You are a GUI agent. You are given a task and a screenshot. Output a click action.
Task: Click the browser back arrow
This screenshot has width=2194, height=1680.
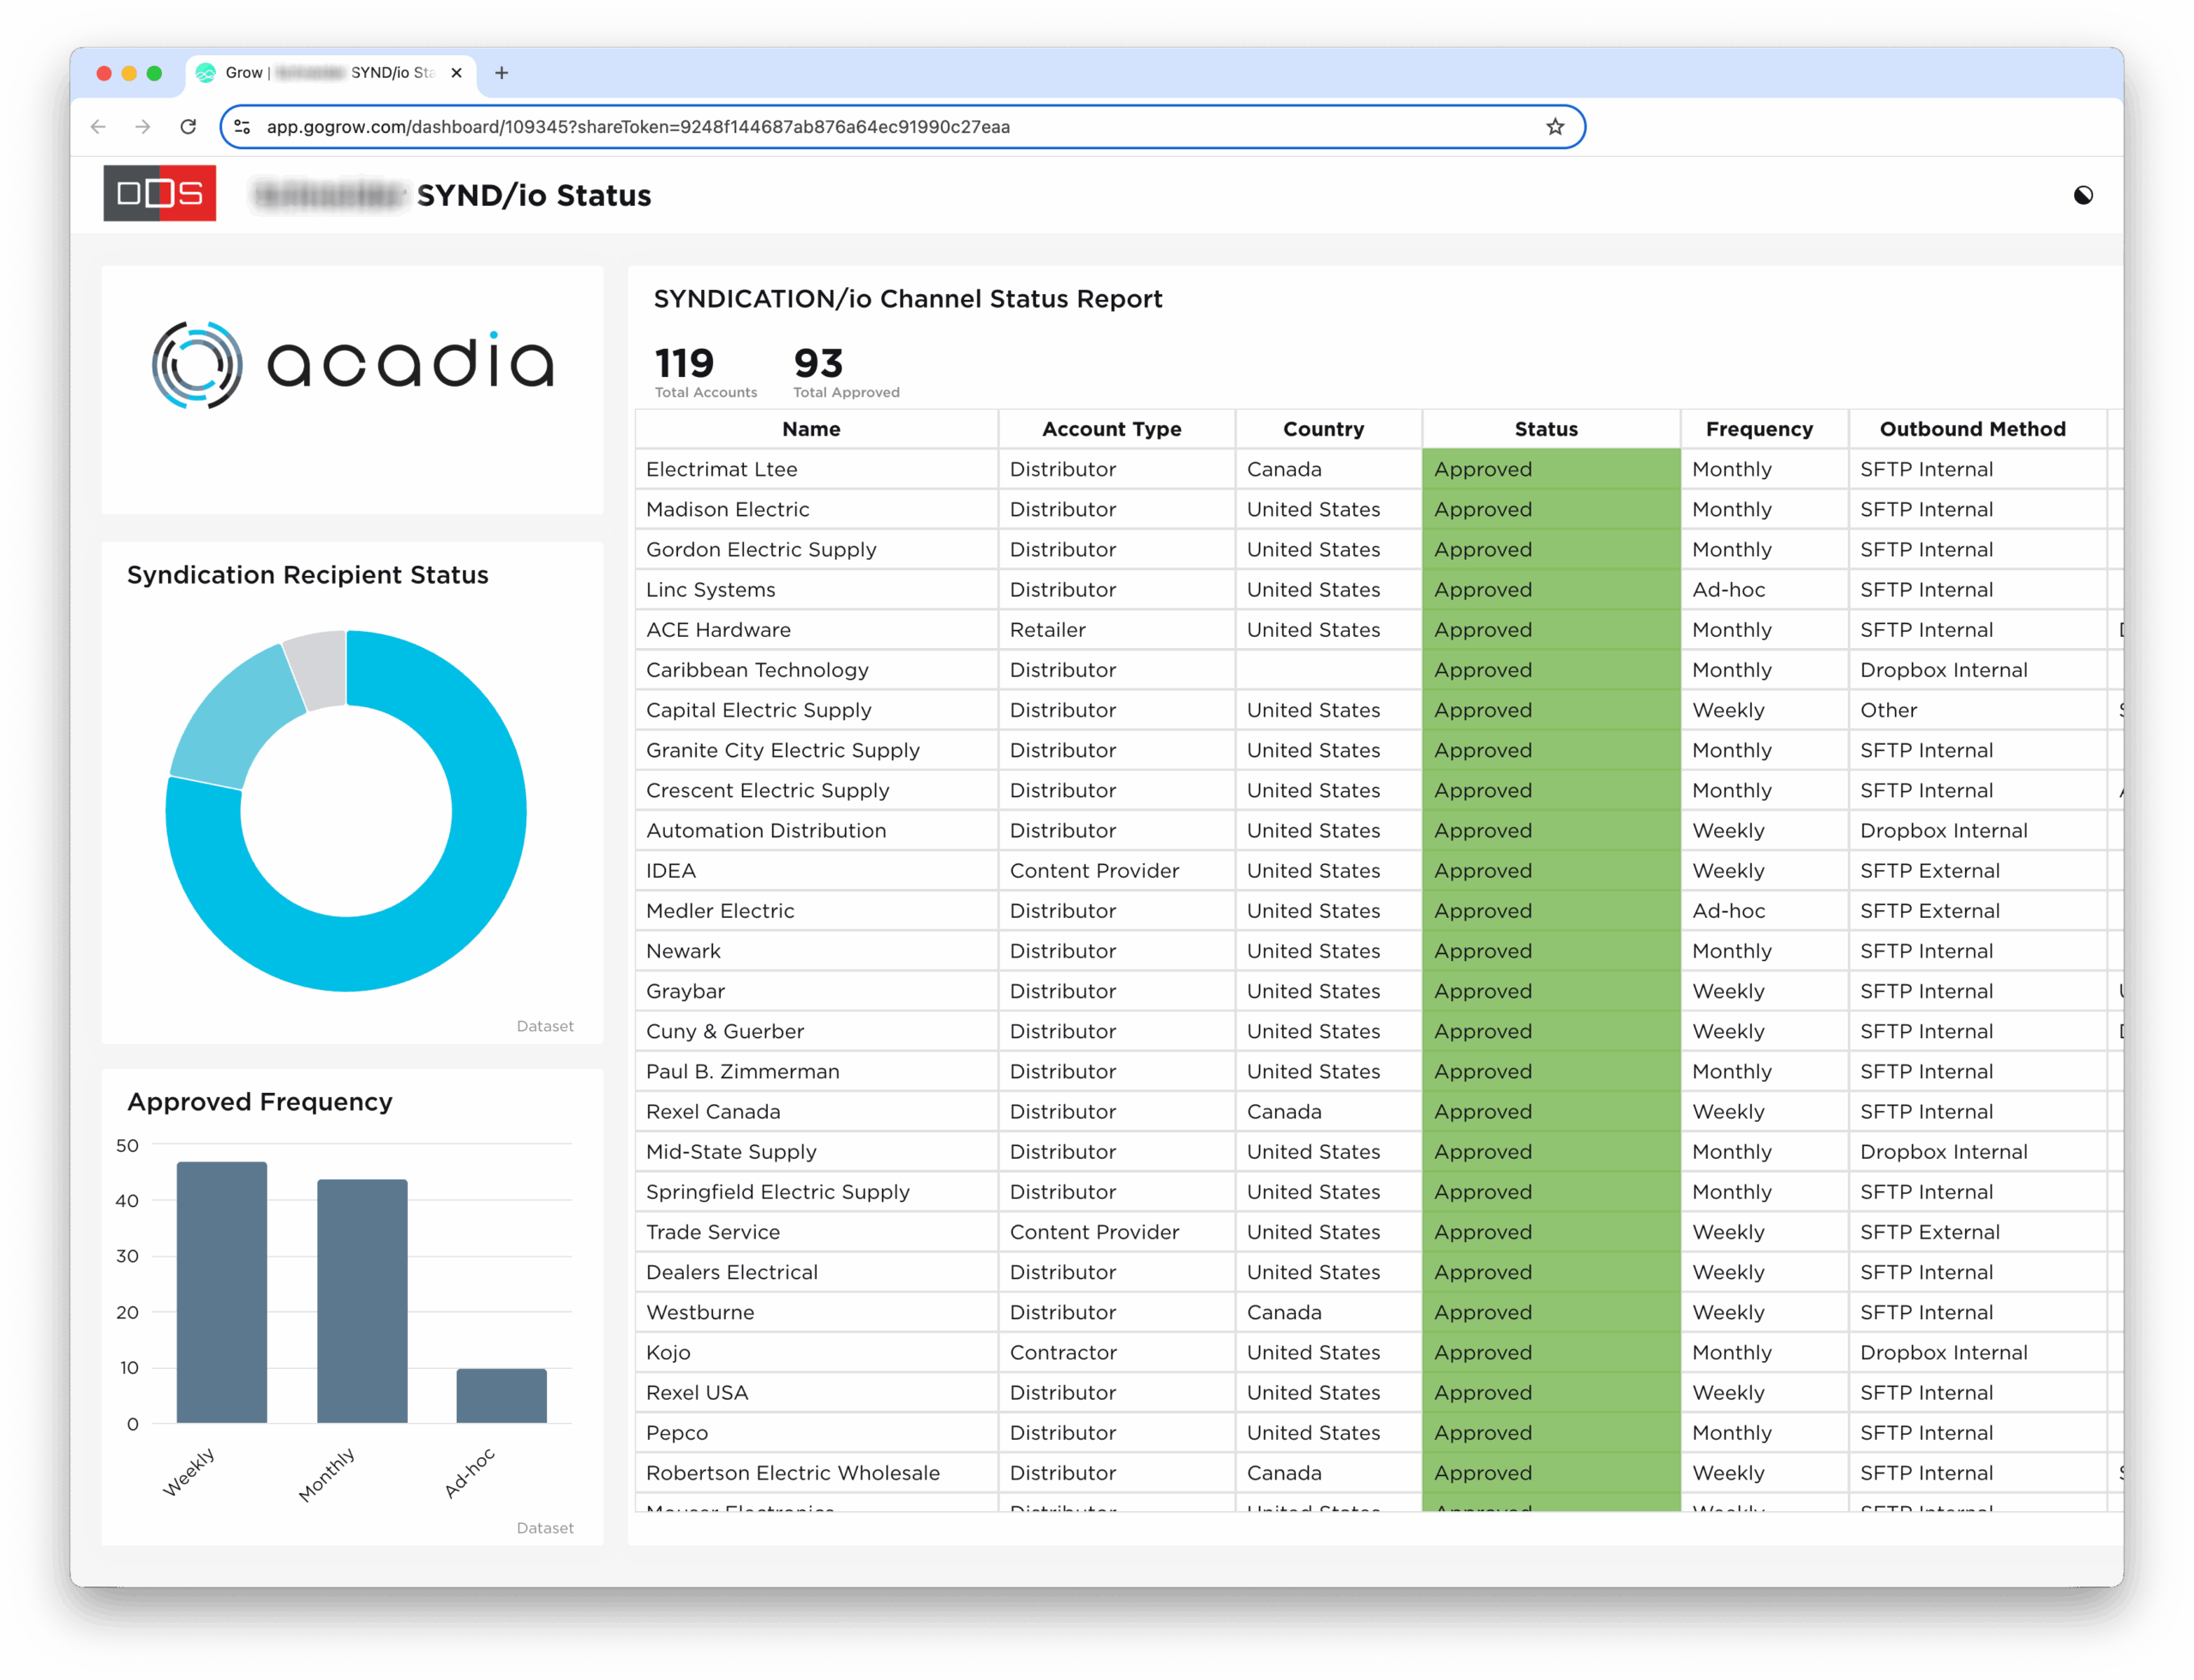coord(98,127)
